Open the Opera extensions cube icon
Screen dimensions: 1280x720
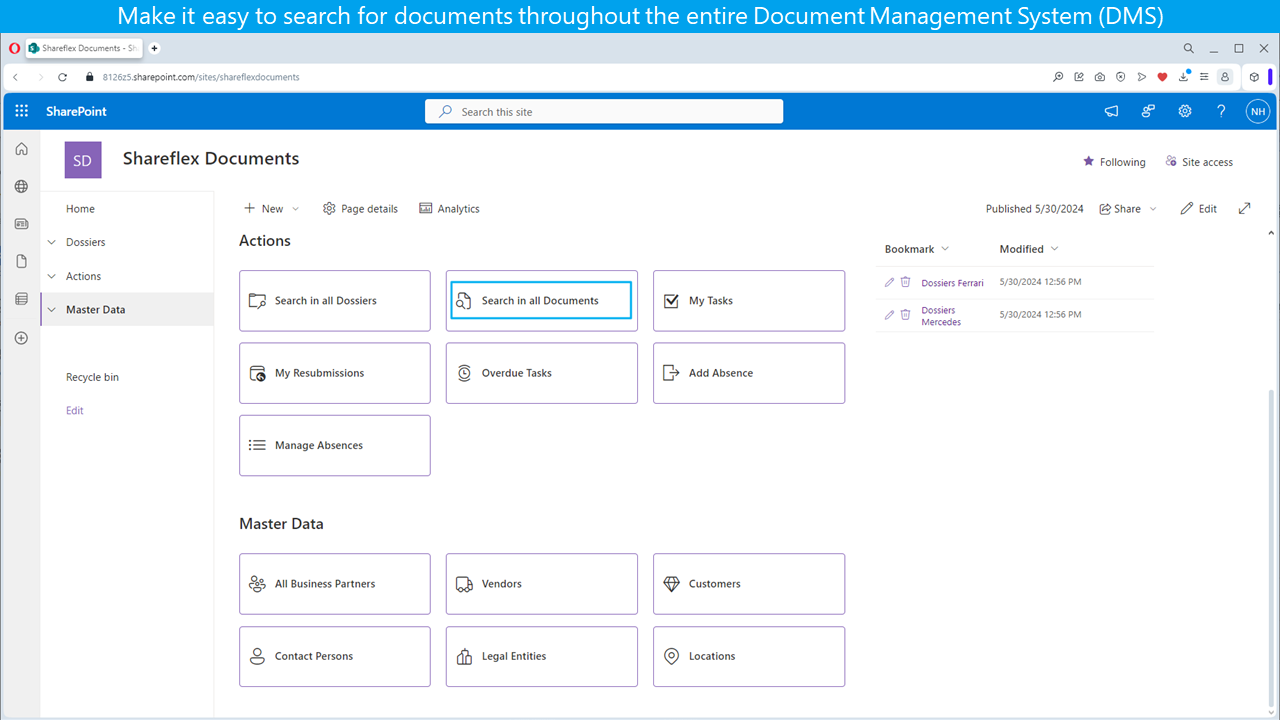pyautogui.click(x=1254, y=77)
